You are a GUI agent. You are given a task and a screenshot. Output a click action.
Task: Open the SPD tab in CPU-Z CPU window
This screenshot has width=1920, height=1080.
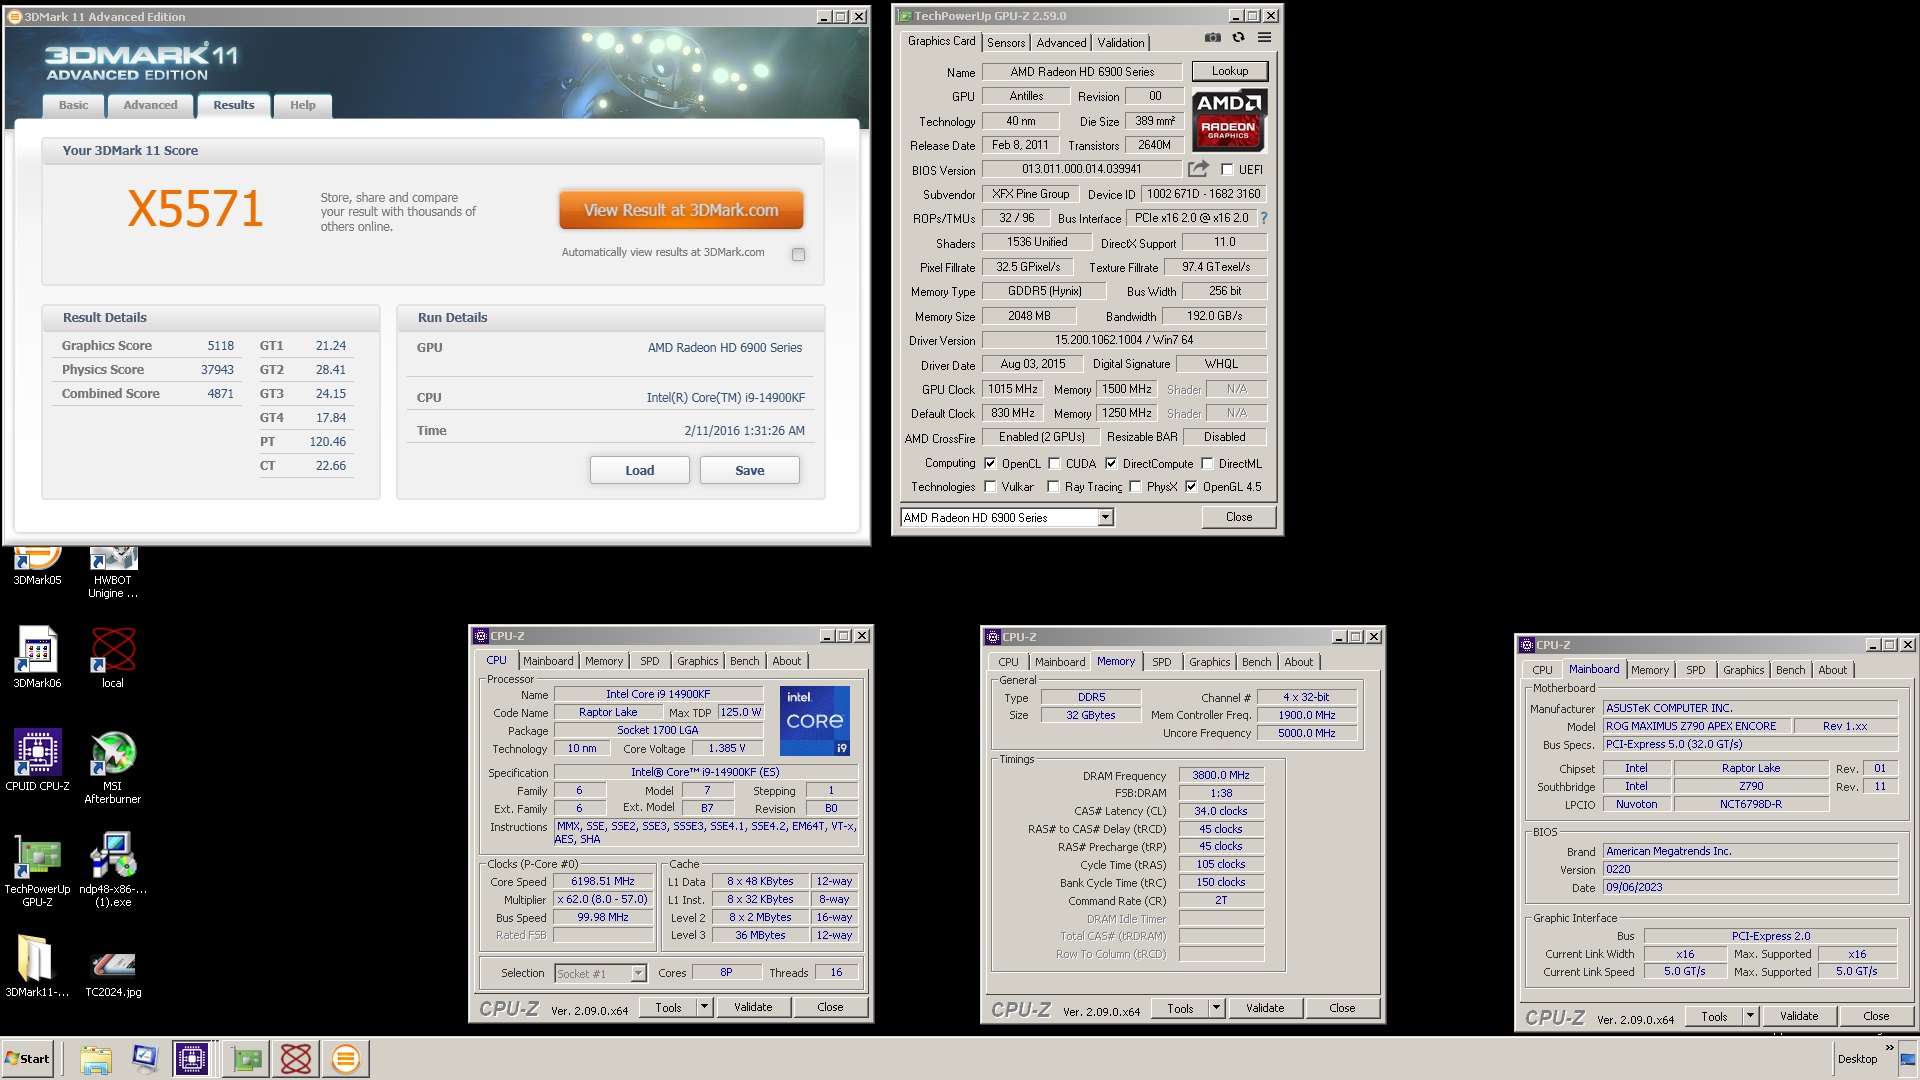pos(649,661)
